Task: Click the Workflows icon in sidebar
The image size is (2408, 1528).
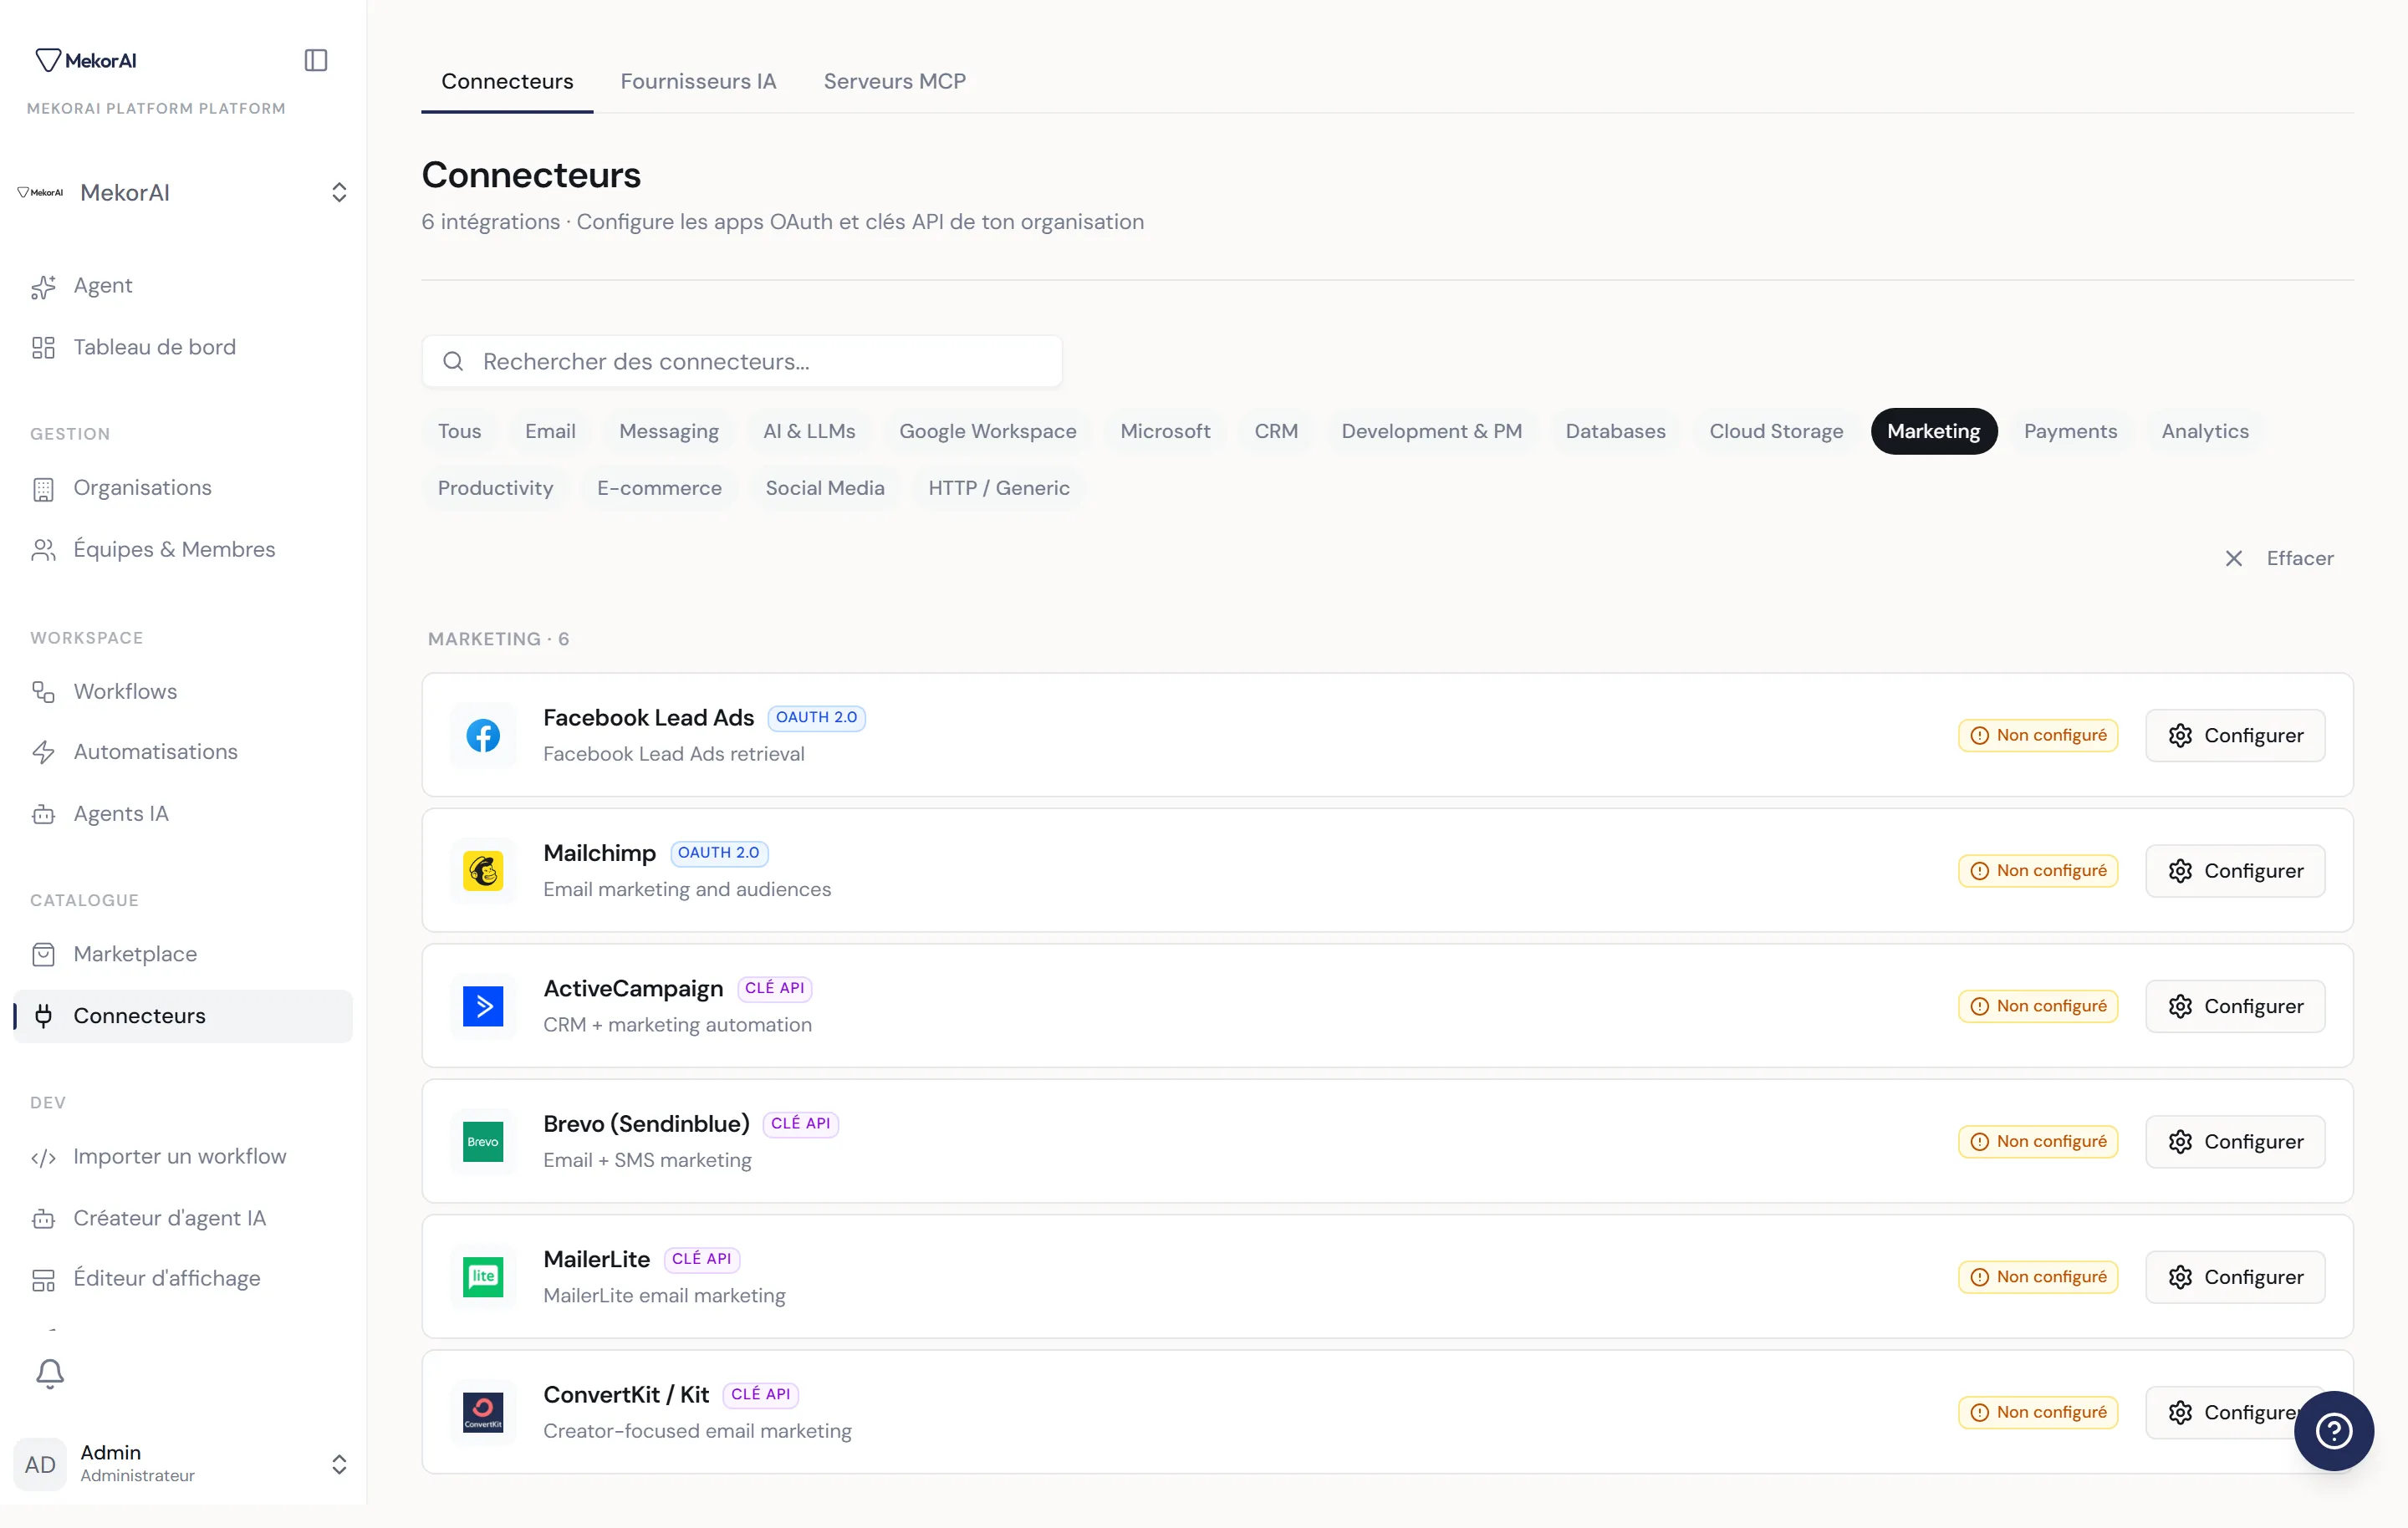Action: 43,691
